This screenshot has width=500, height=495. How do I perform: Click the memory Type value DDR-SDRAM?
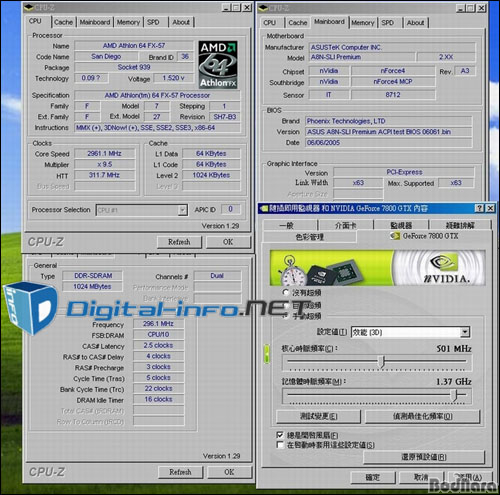[93, 276]
